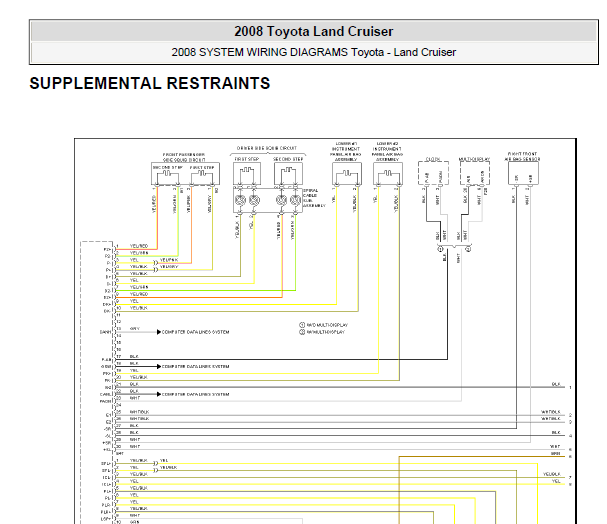
Task: Click the 'YEL/RED' label at pin 1
Action: pyautogui.click(x=139, y=246)
